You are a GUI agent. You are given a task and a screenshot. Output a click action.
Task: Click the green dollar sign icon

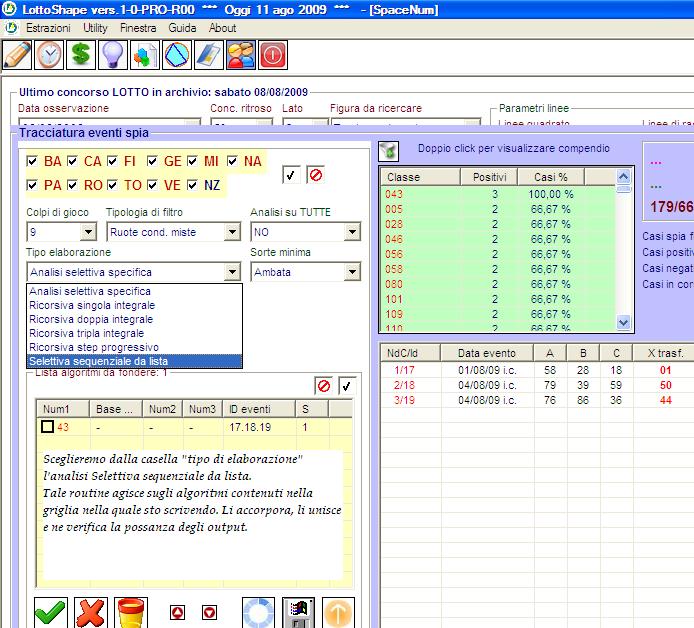(81, 55)
